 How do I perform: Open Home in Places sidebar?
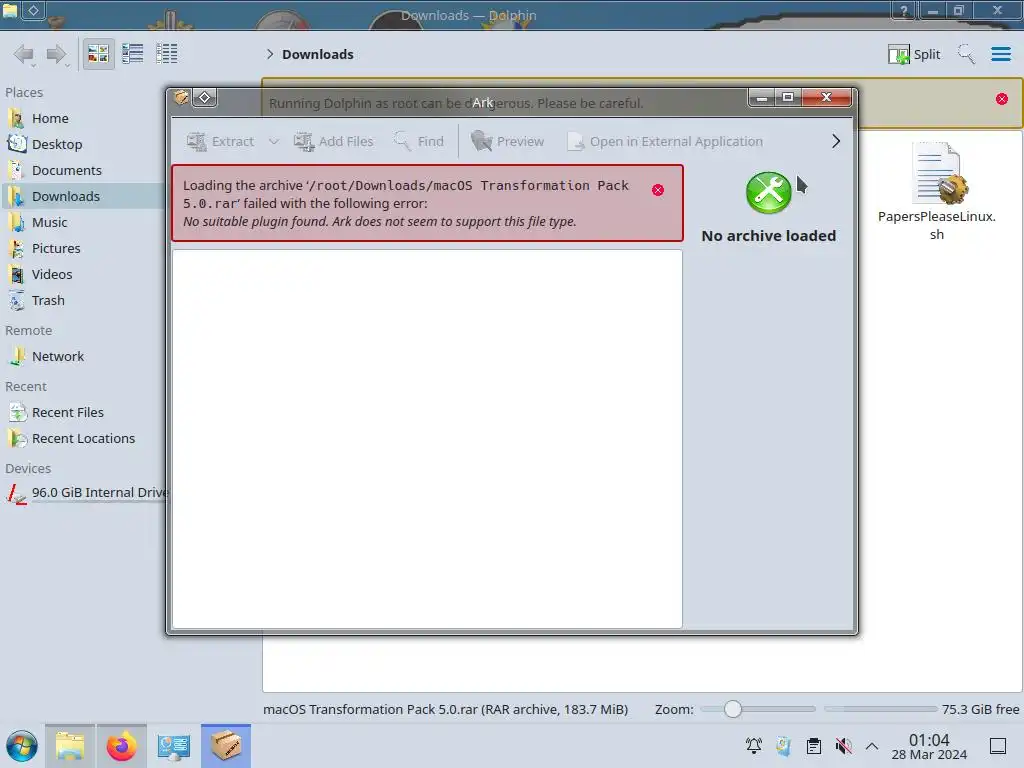coord(82,118)
